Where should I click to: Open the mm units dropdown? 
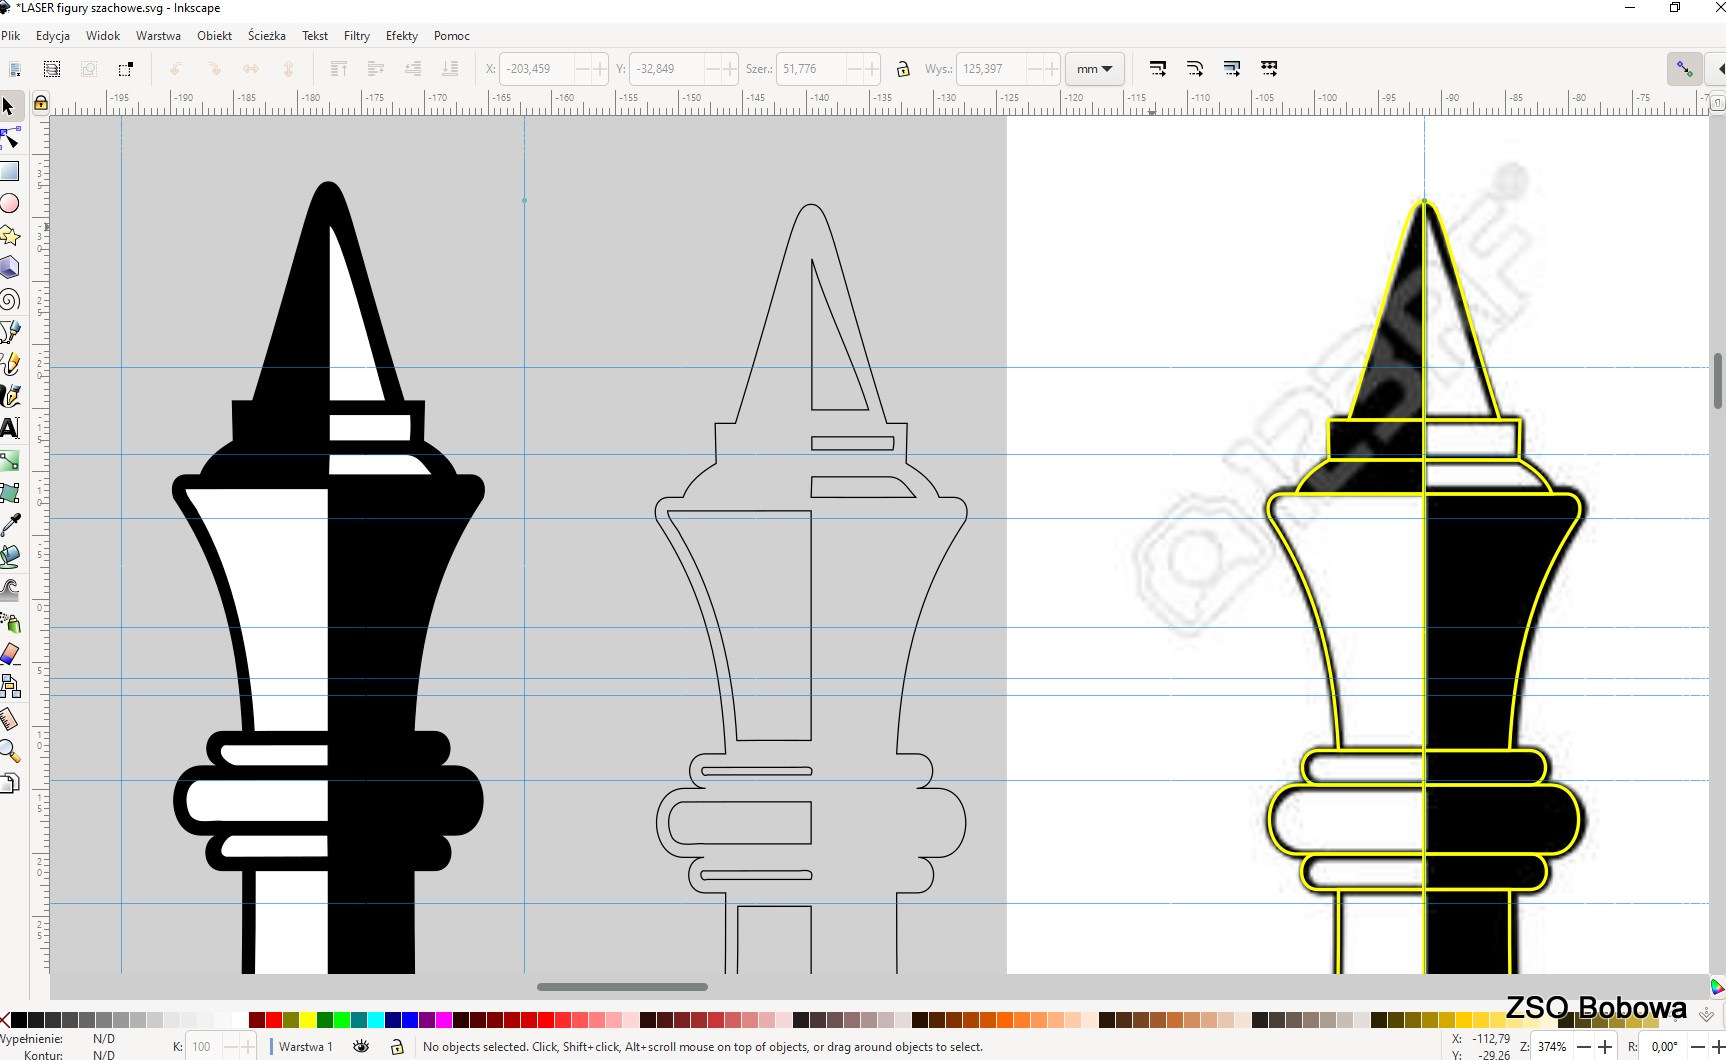(1094, 69)
